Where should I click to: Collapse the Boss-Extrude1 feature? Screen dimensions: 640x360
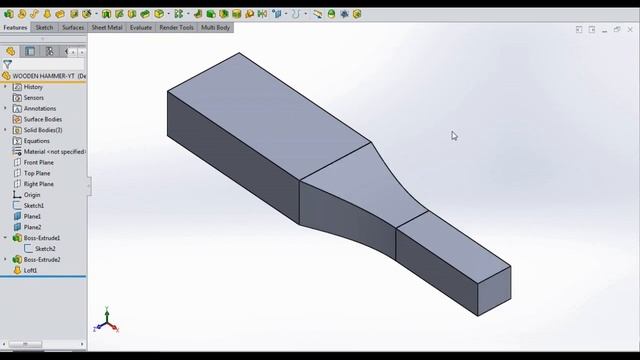tap(5, 238)
